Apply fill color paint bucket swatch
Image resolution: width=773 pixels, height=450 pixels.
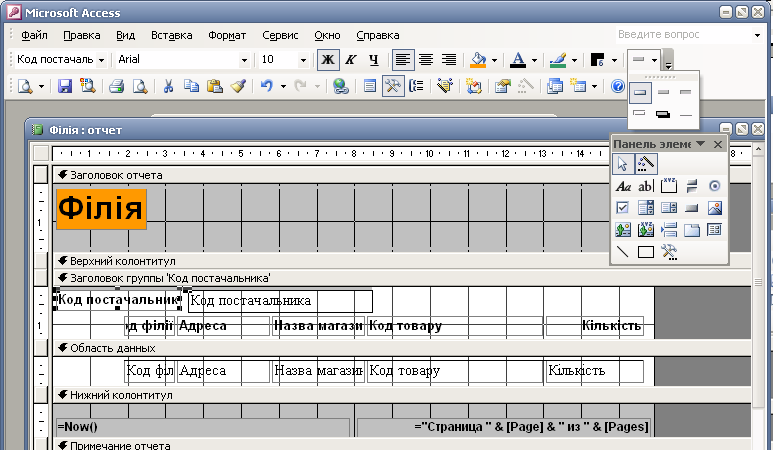pos(478,60)
